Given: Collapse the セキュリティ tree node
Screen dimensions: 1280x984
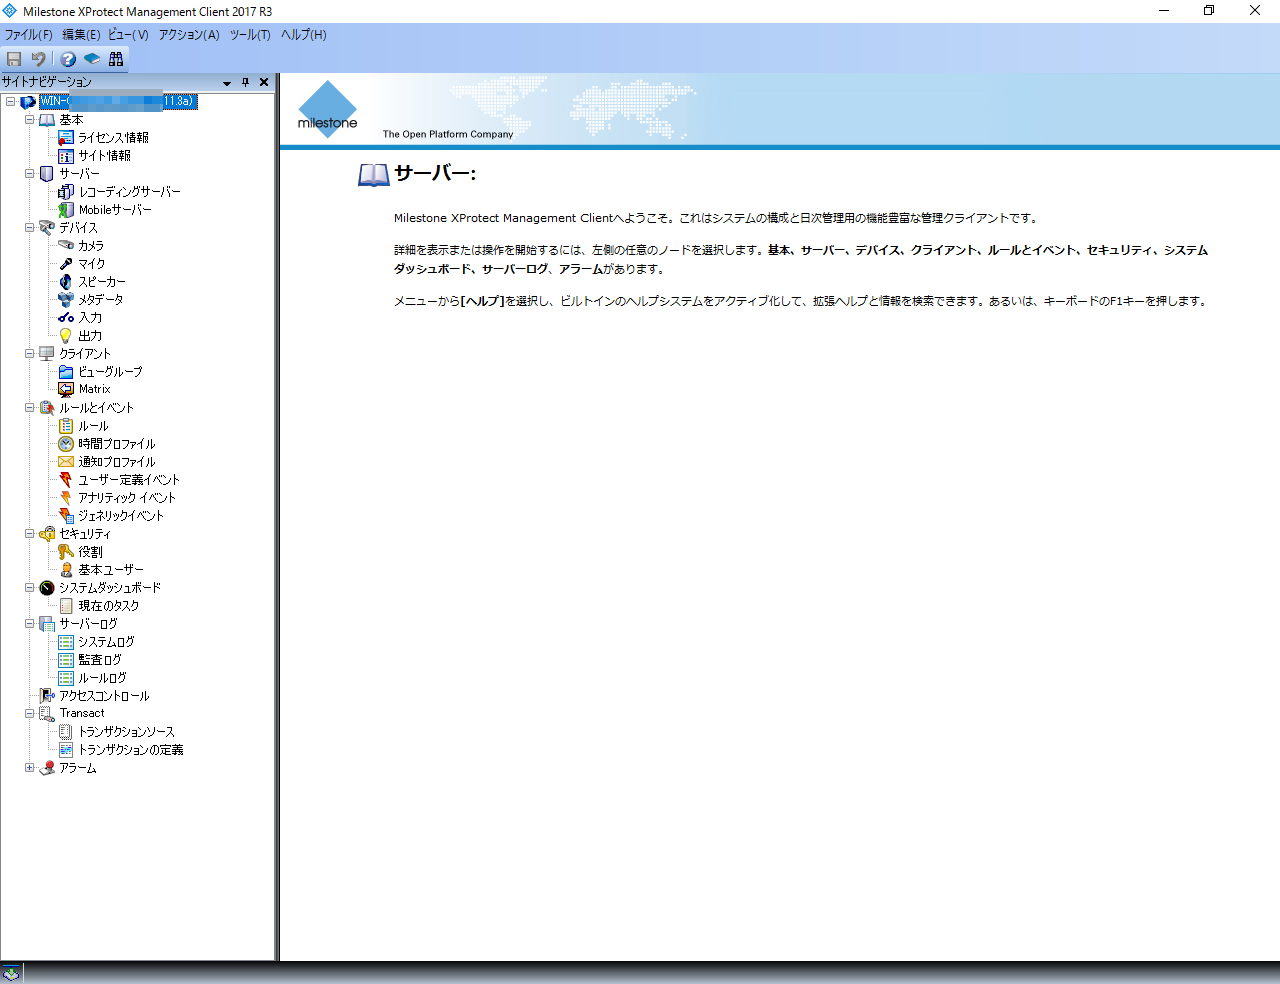Looking at the screenshot, I should click(30, 533).
